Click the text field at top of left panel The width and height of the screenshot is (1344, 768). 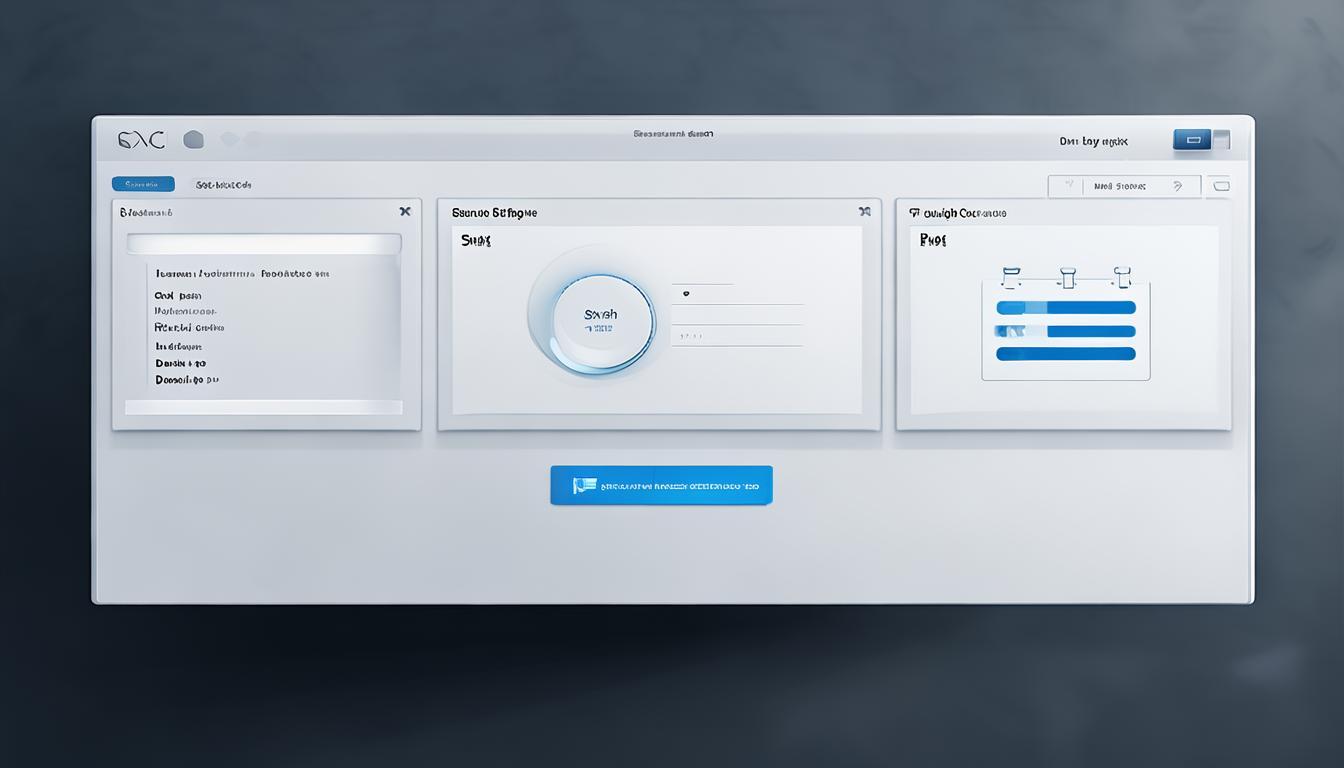click(264, 244)
